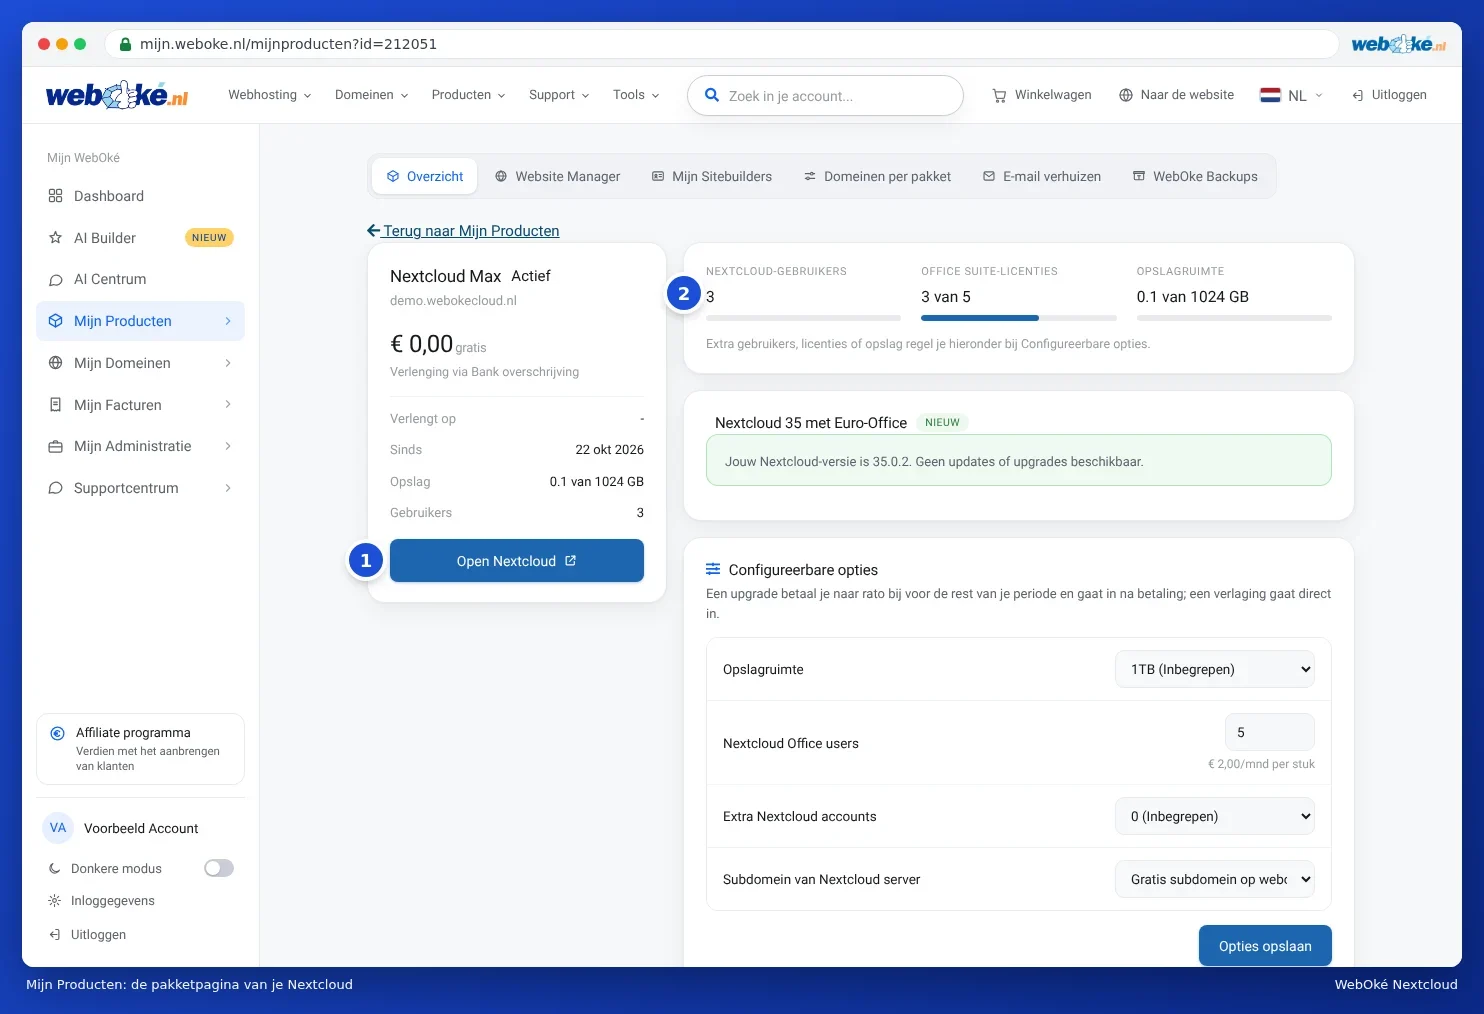Open Dashboard from the sidebar
The height and width of the screenshot is (1014, 1484).
(x=140, y=196)
